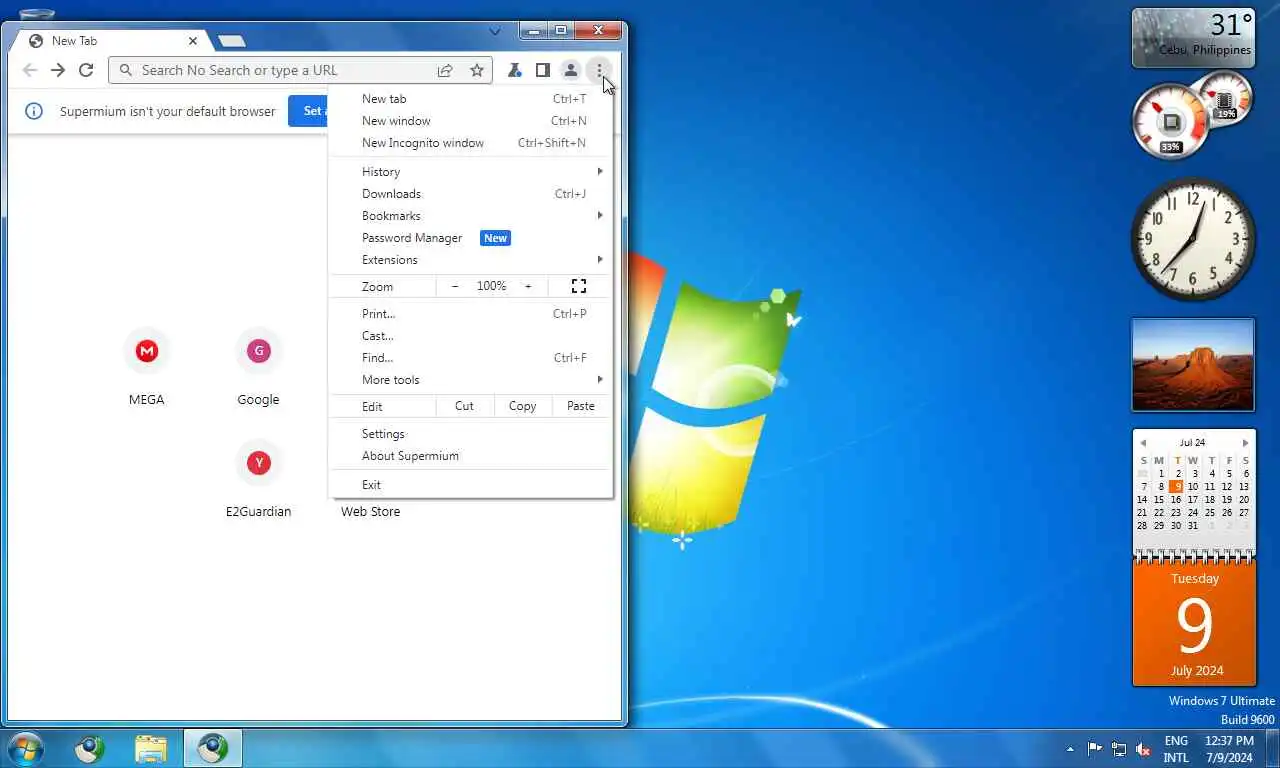The height and width of the screenshot is (768, 1280).
Task: Open the tab search chevron
Action: click(x=494, y=32)
